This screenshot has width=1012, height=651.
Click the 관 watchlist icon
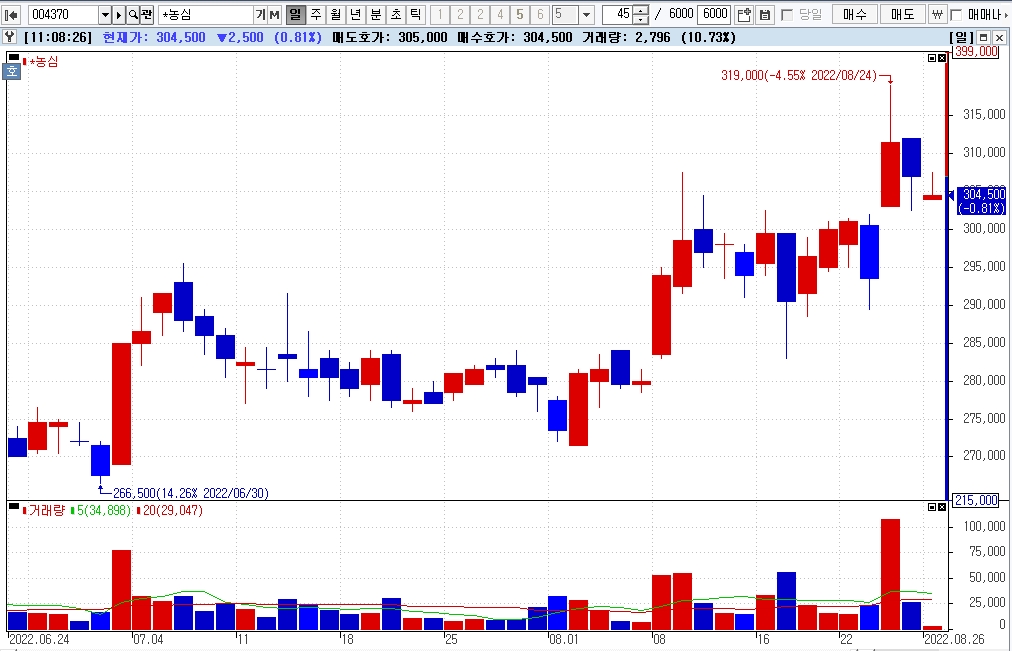pos(147,15)
